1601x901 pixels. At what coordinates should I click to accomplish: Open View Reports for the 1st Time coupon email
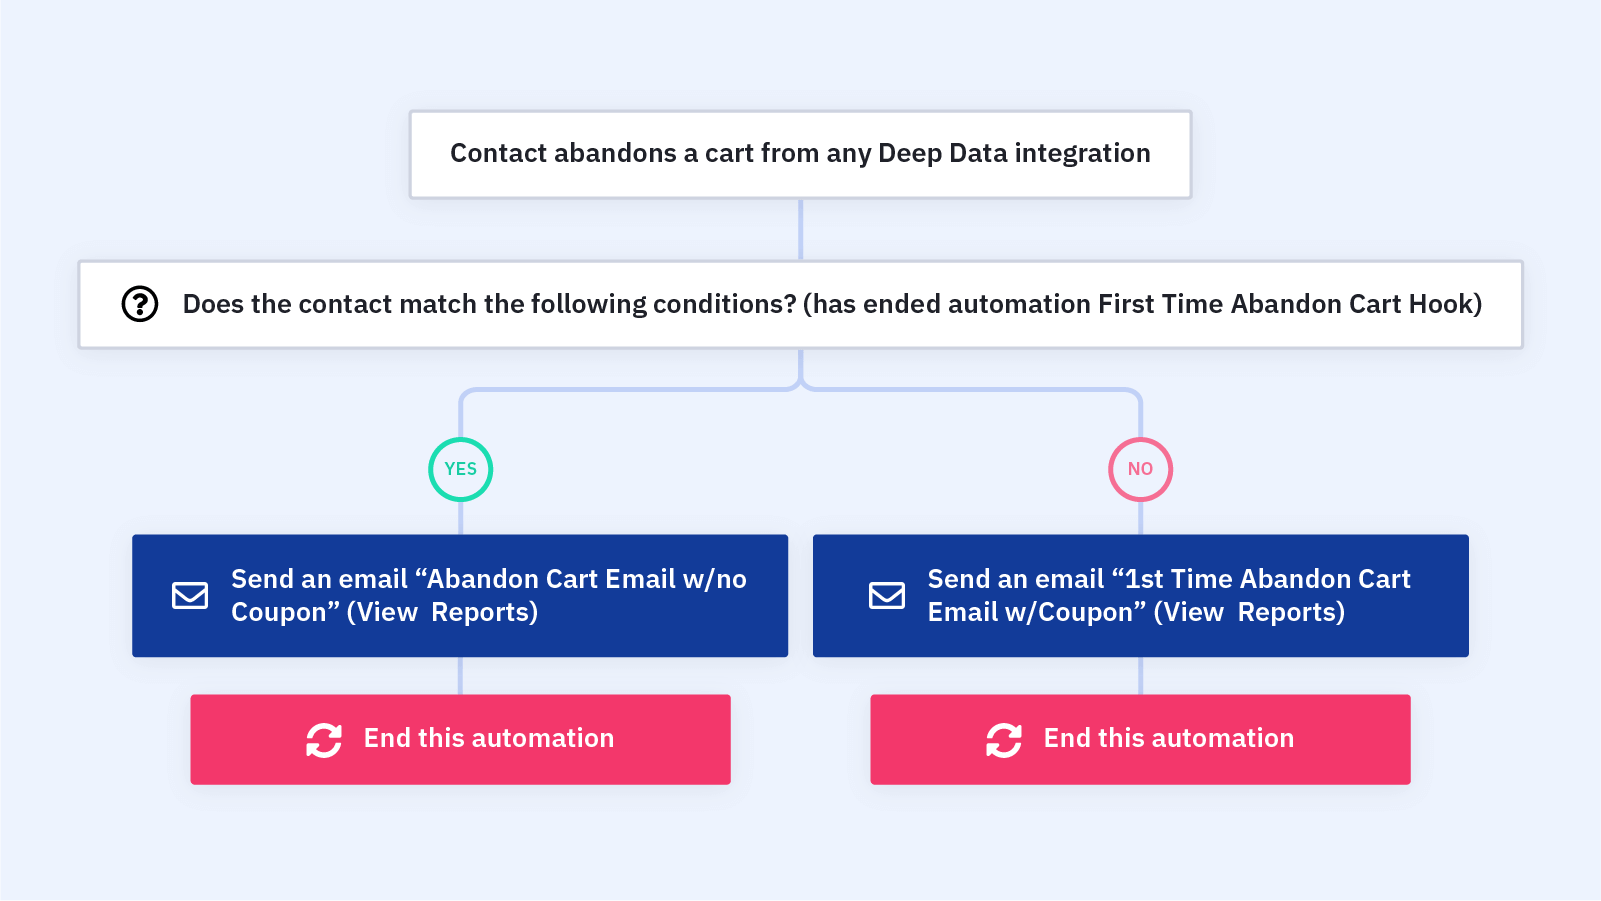point(1249,612)
